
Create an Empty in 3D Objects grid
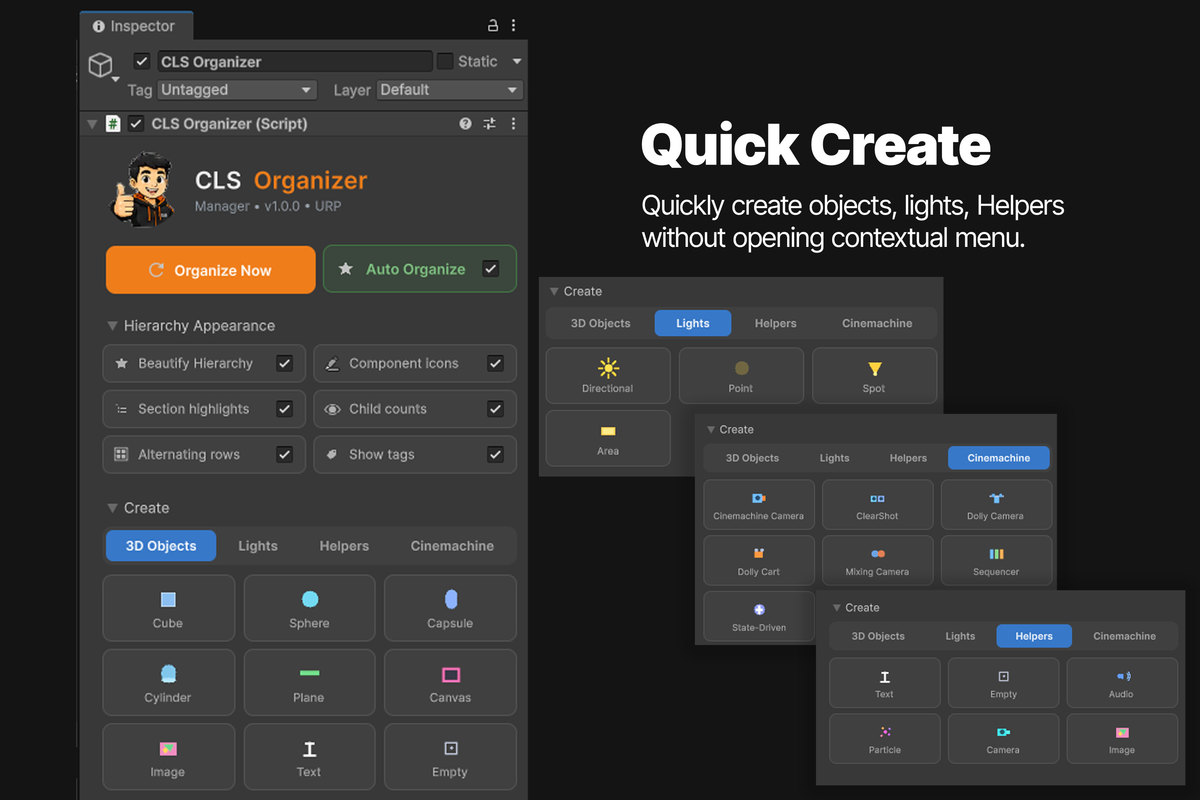point(450,757)
